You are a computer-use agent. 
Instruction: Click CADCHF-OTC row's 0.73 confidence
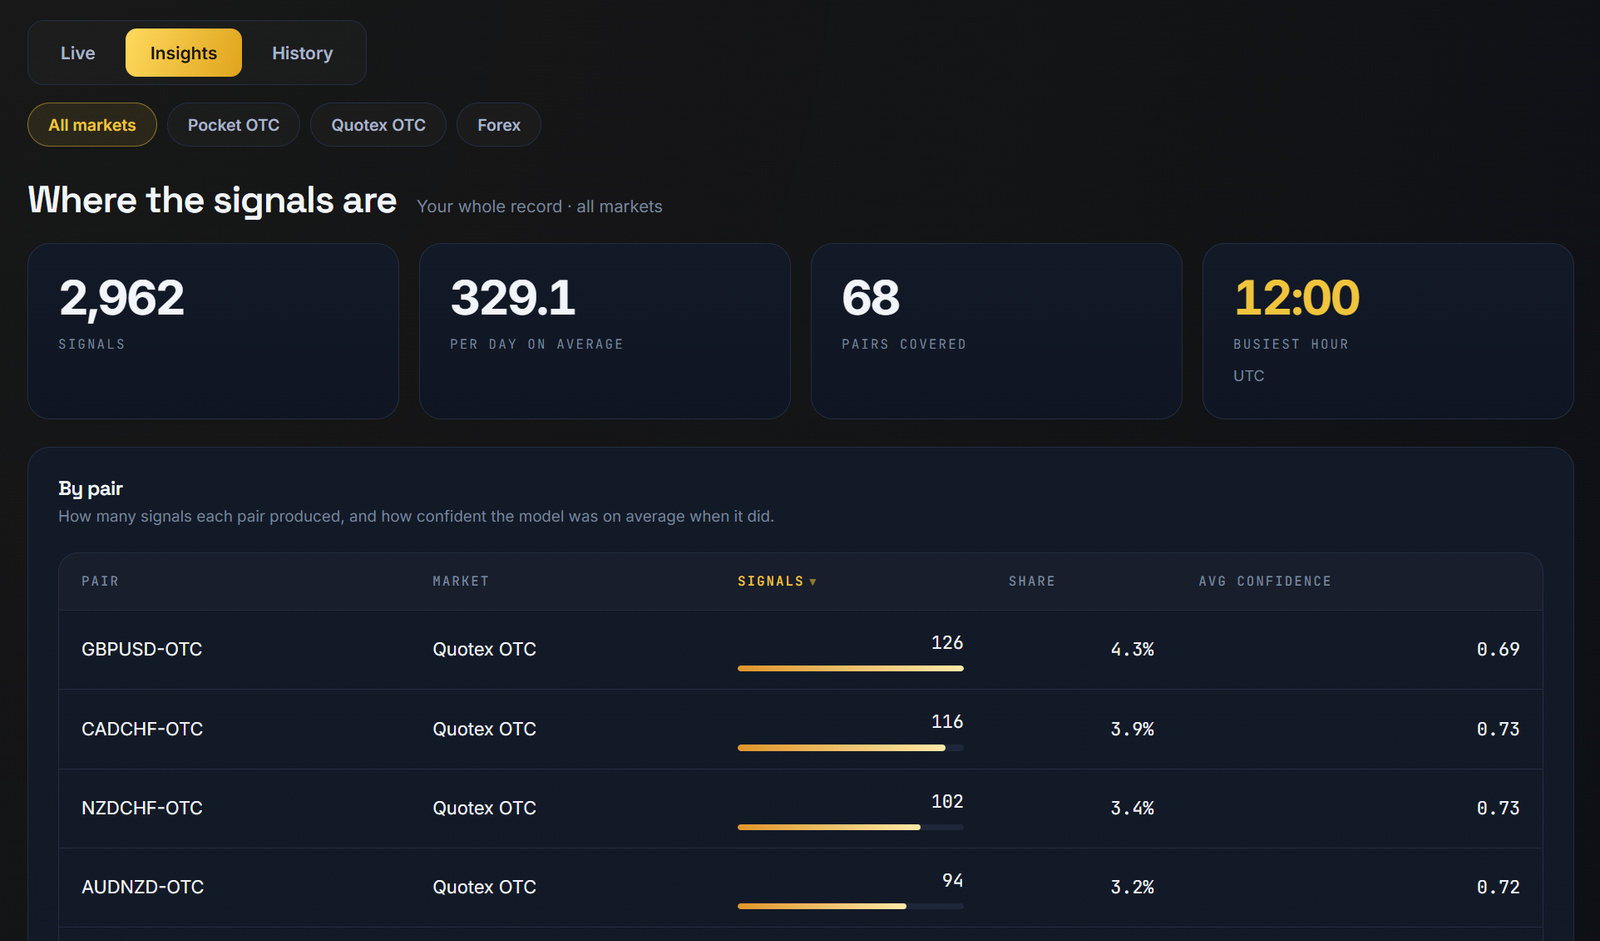[1498, 729]
